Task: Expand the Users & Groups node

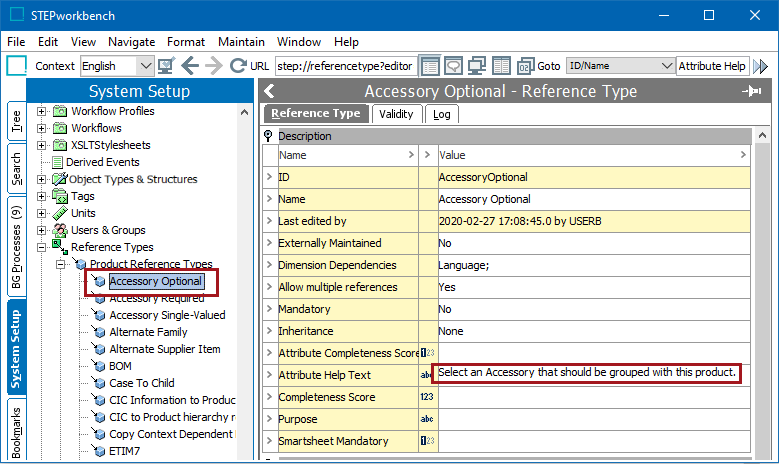Action: point(42,230)
